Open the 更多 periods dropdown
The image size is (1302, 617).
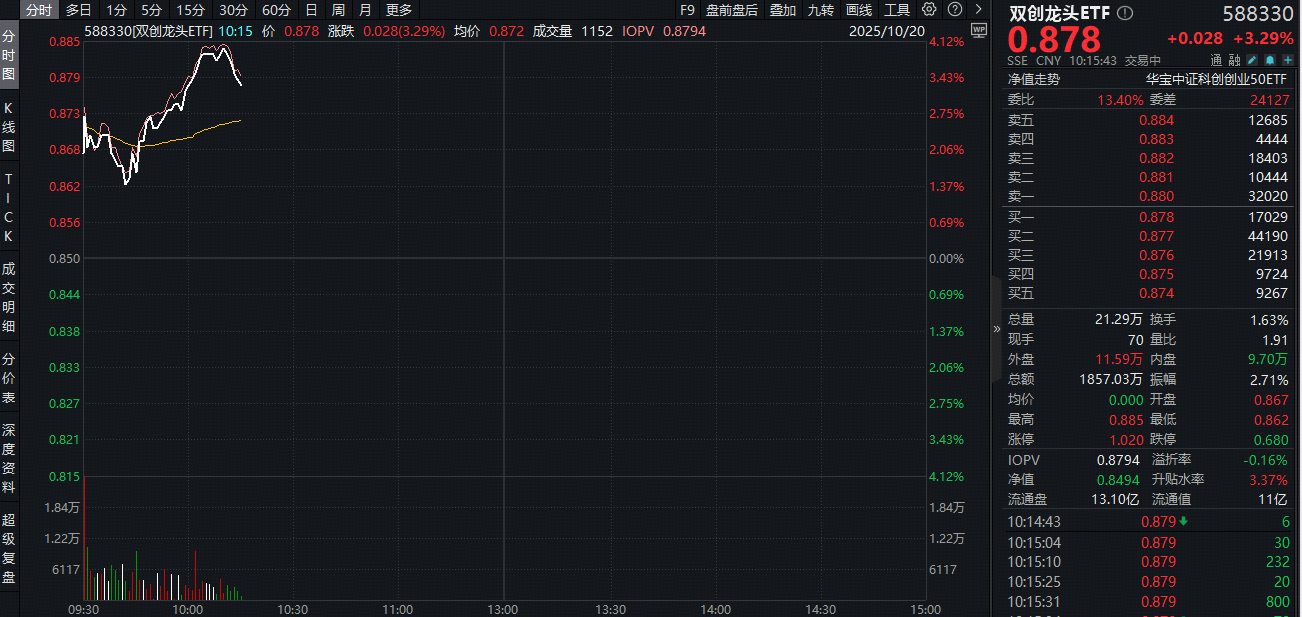tap(399, 10)
